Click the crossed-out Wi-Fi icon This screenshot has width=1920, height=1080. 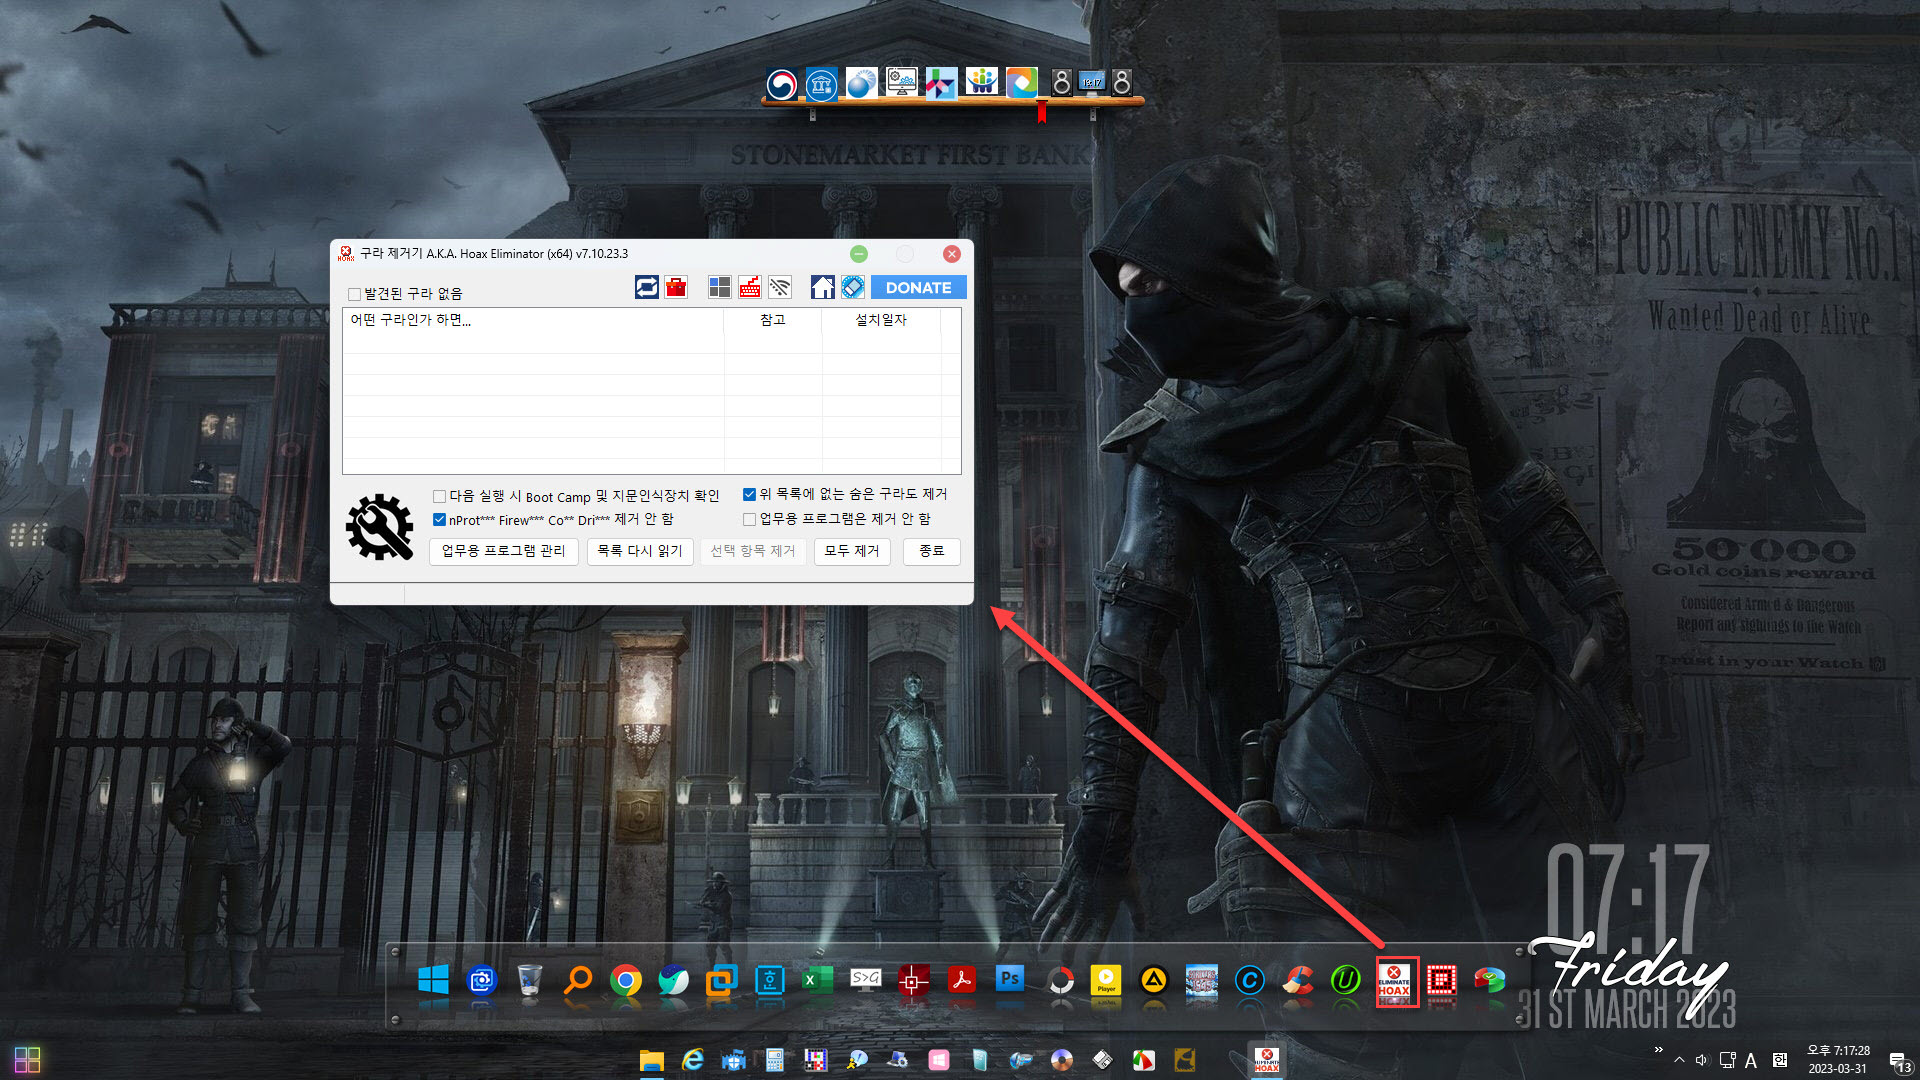(x=780, y=288)
